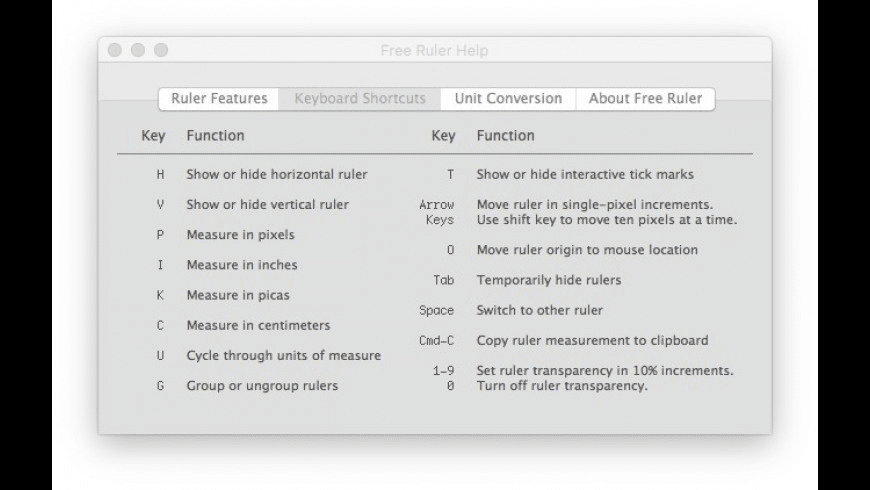The height and width of the screenshot is (490, 870).
Task: Click 'Set ruler transparency in 10% increments'
Action: click(x=605, y=370)
